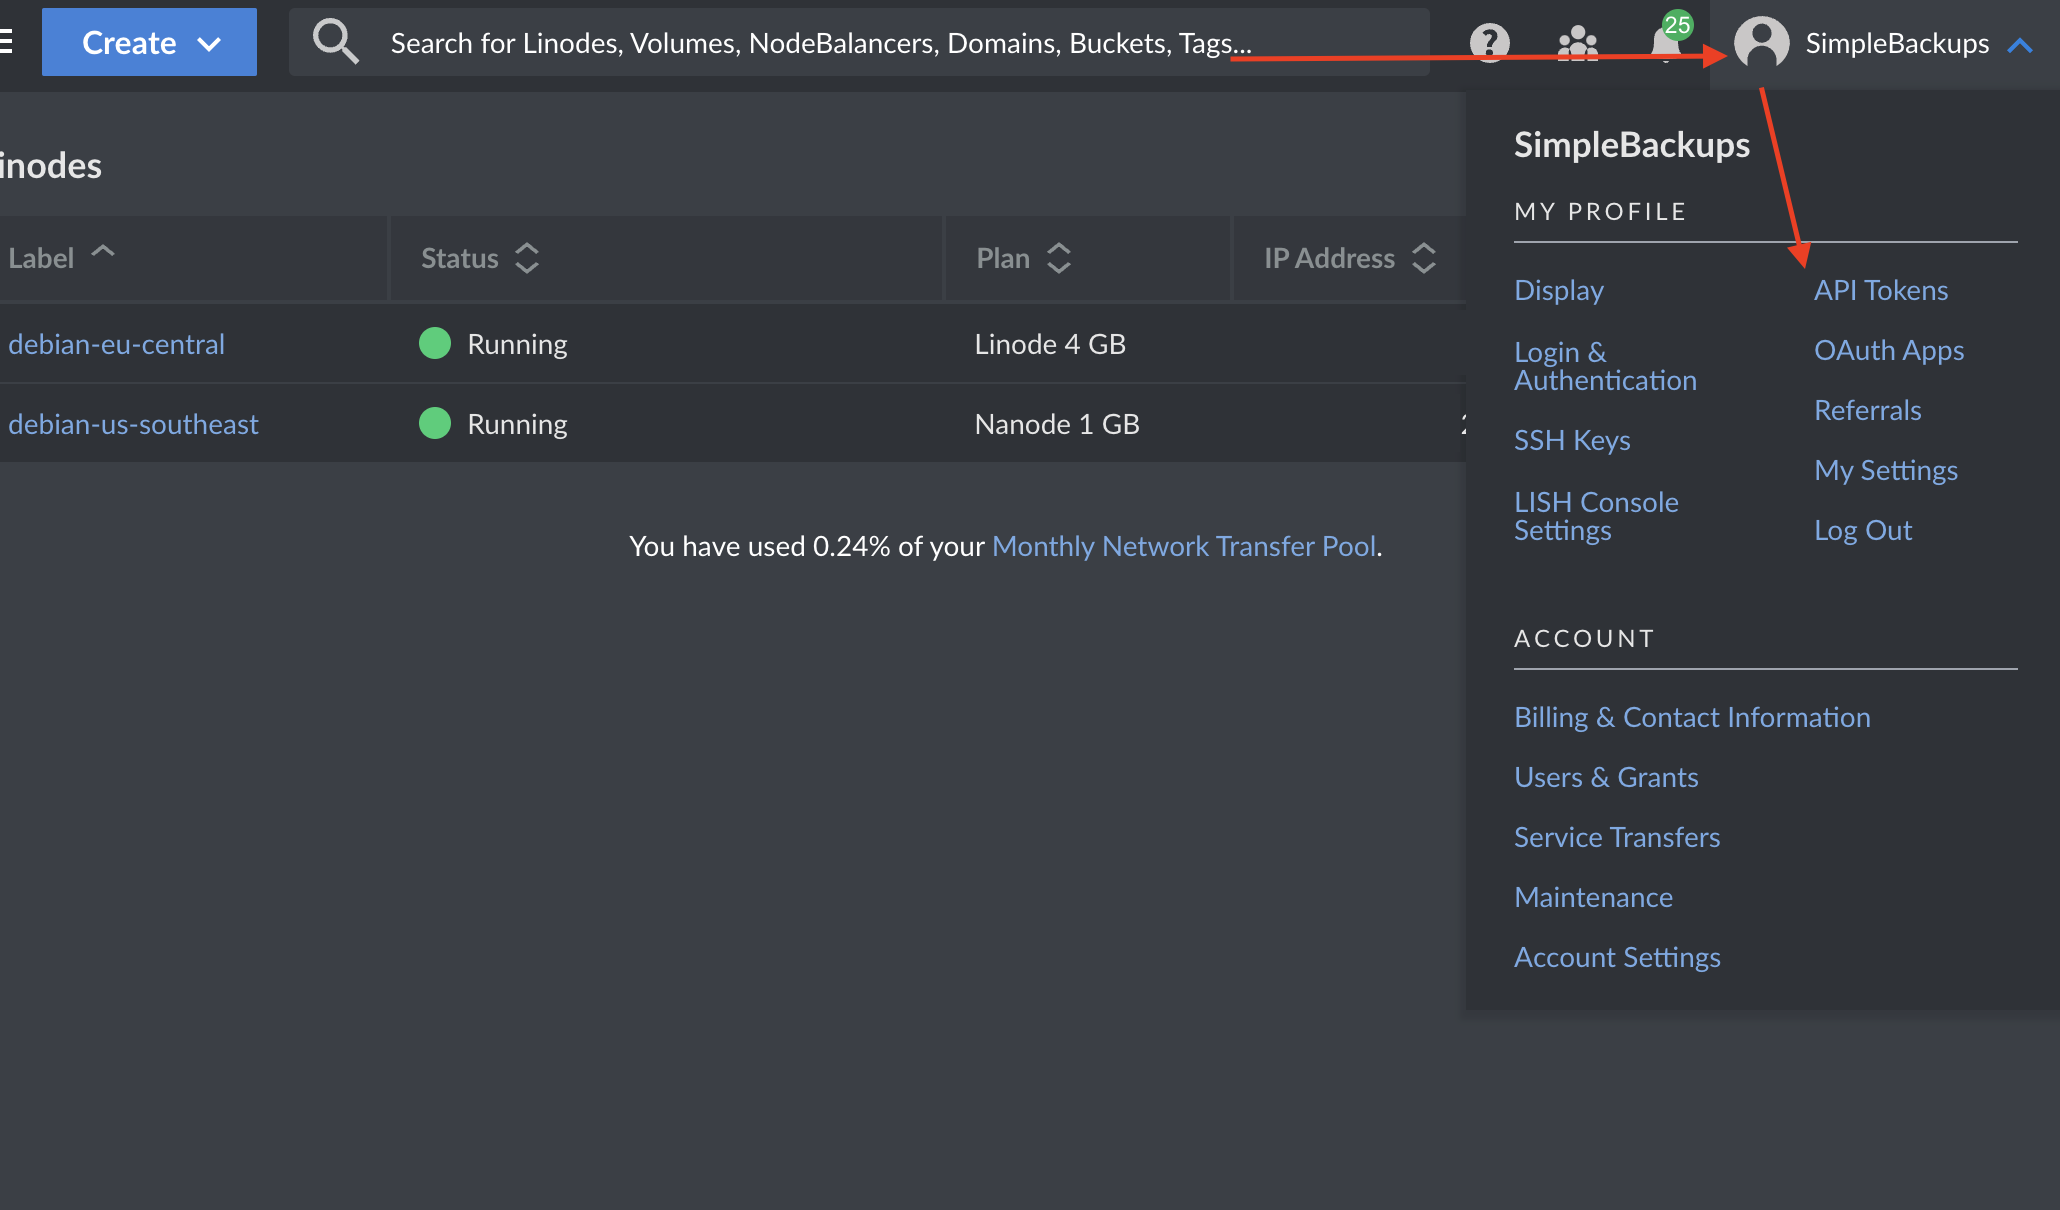This screenshot has height=1210, width=2060.
Task: Open the debian-us-southeast Linode link
Action: tap(133, 424)
